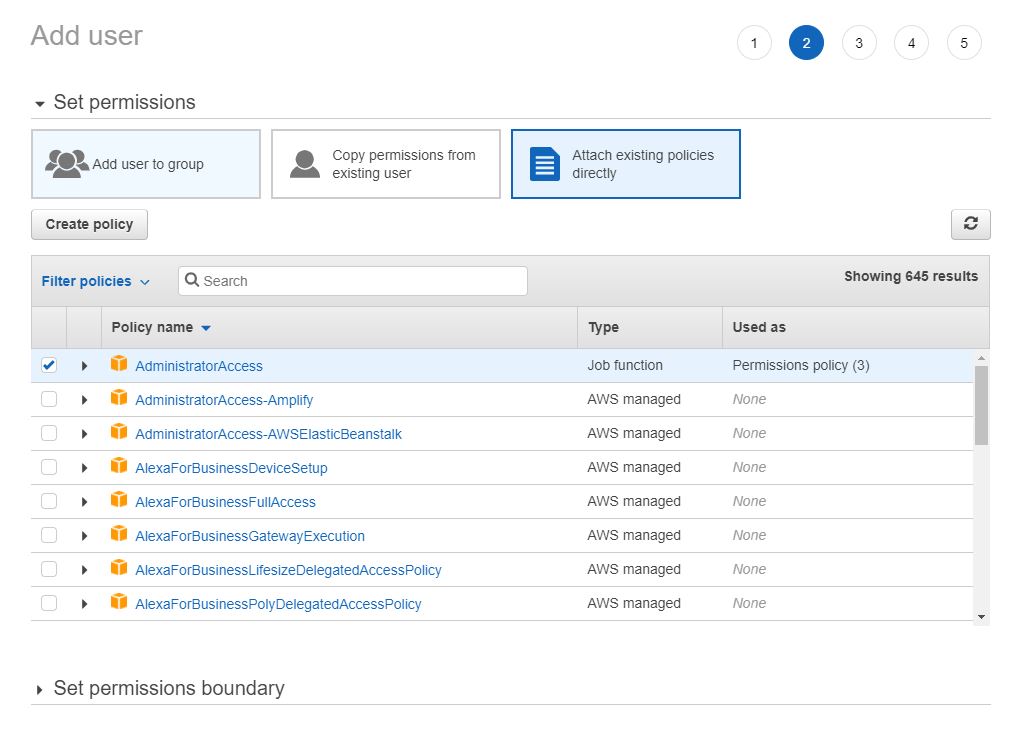Click the 'Permissions policy (3)' cell
Image resolution: width=1024 pixels, height=732 pixels.
801,365
